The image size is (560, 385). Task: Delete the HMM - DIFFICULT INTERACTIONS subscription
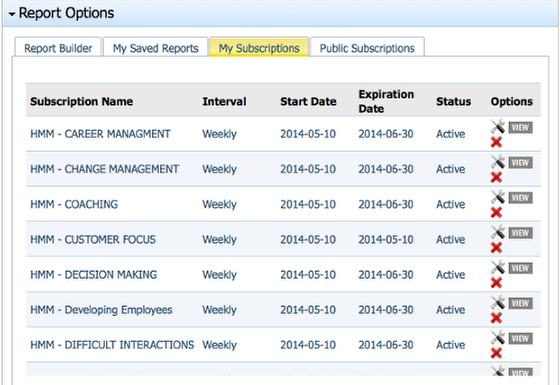(x=496, y=353)
